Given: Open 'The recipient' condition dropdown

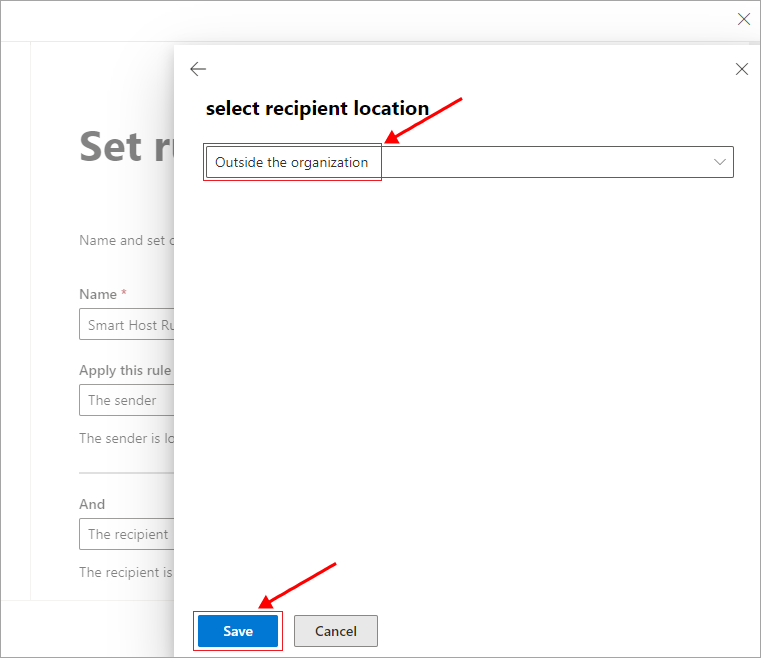Looking at the screenshot, I should (126, 534).
